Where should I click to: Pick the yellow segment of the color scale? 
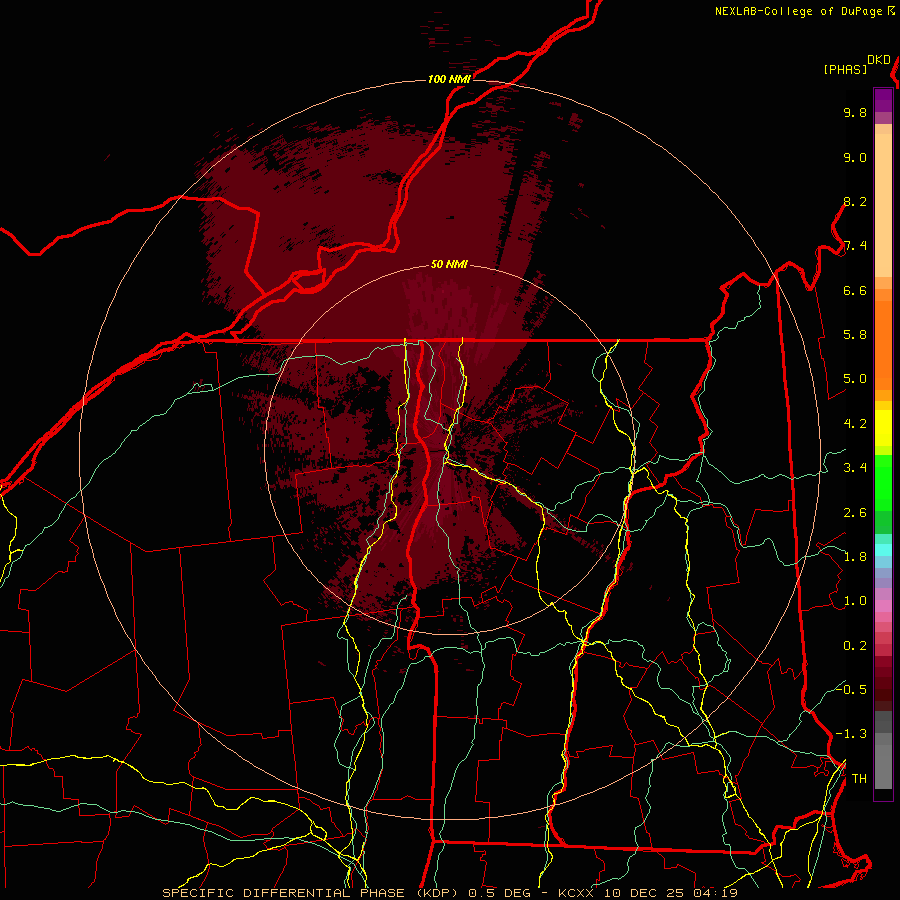tap(883, 428)
